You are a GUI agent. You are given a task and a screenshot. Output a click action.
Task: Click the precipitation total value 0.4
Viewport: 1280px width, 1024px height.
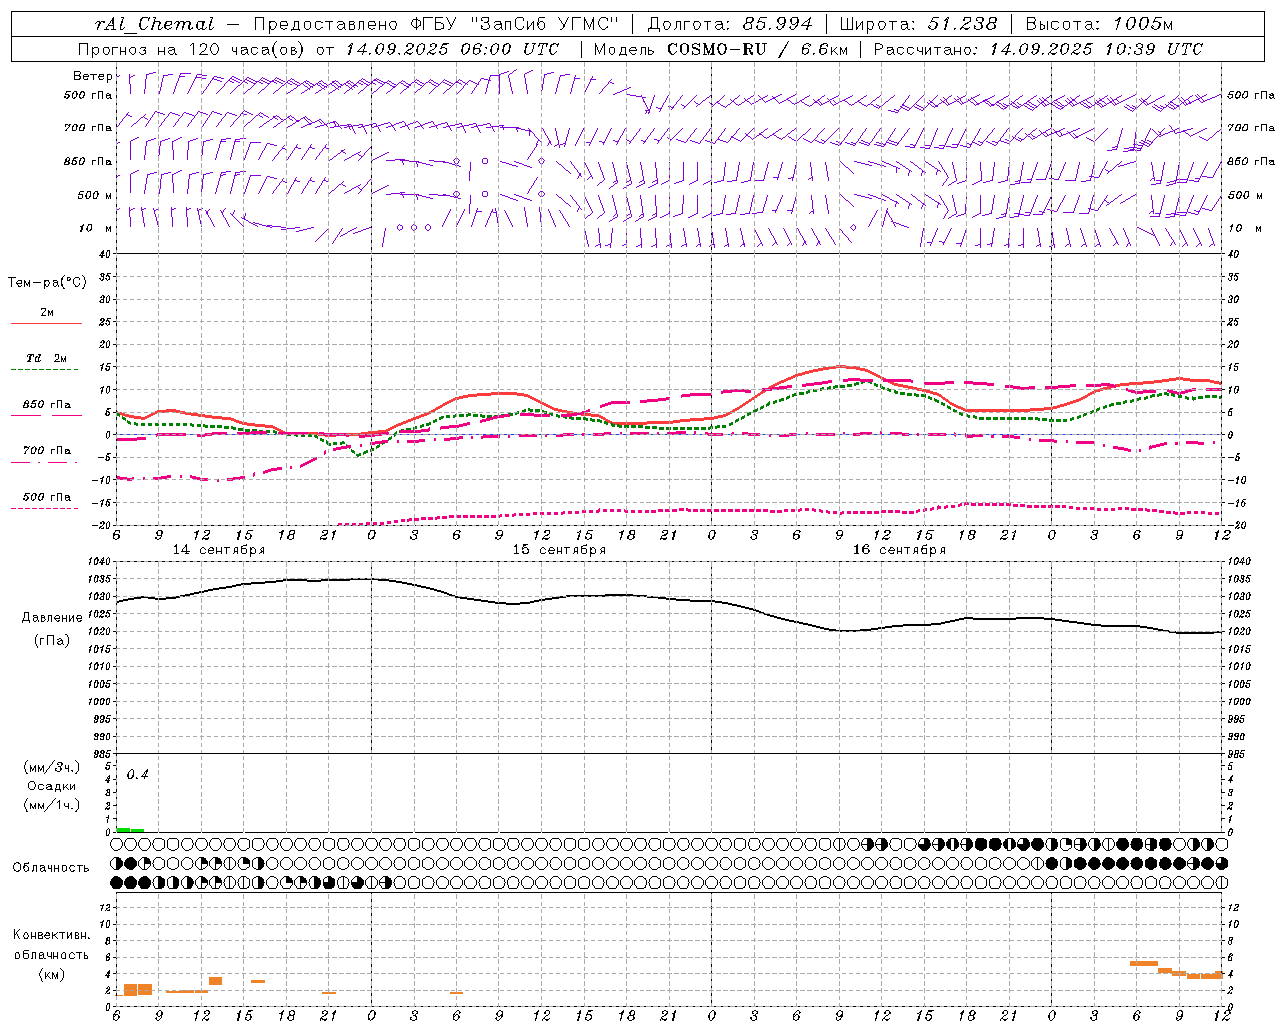click(137, 775)
